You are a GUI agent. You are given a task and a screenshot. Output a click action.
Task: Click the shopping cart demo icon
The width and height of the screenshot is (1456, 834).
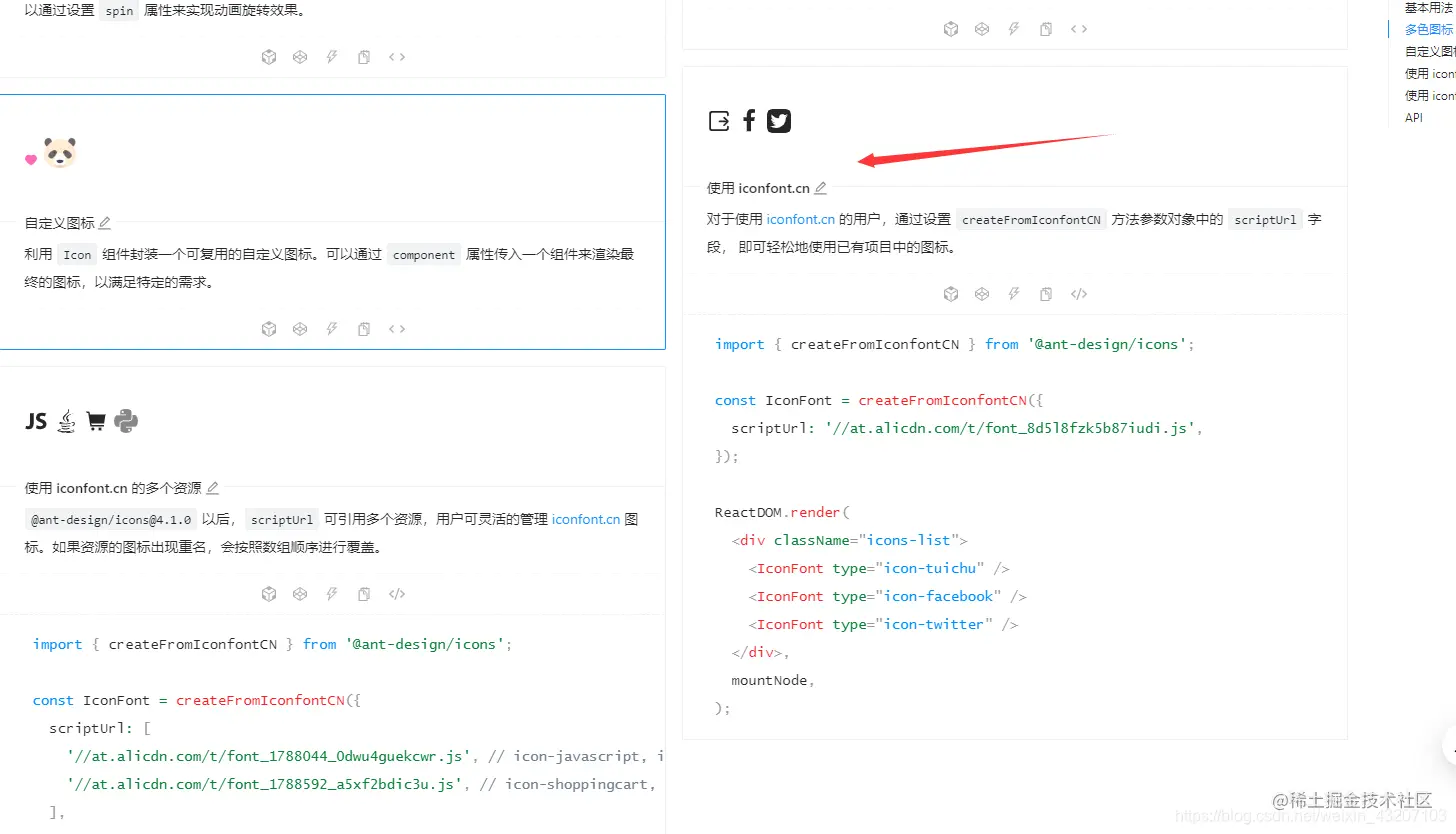click(96, 422)
